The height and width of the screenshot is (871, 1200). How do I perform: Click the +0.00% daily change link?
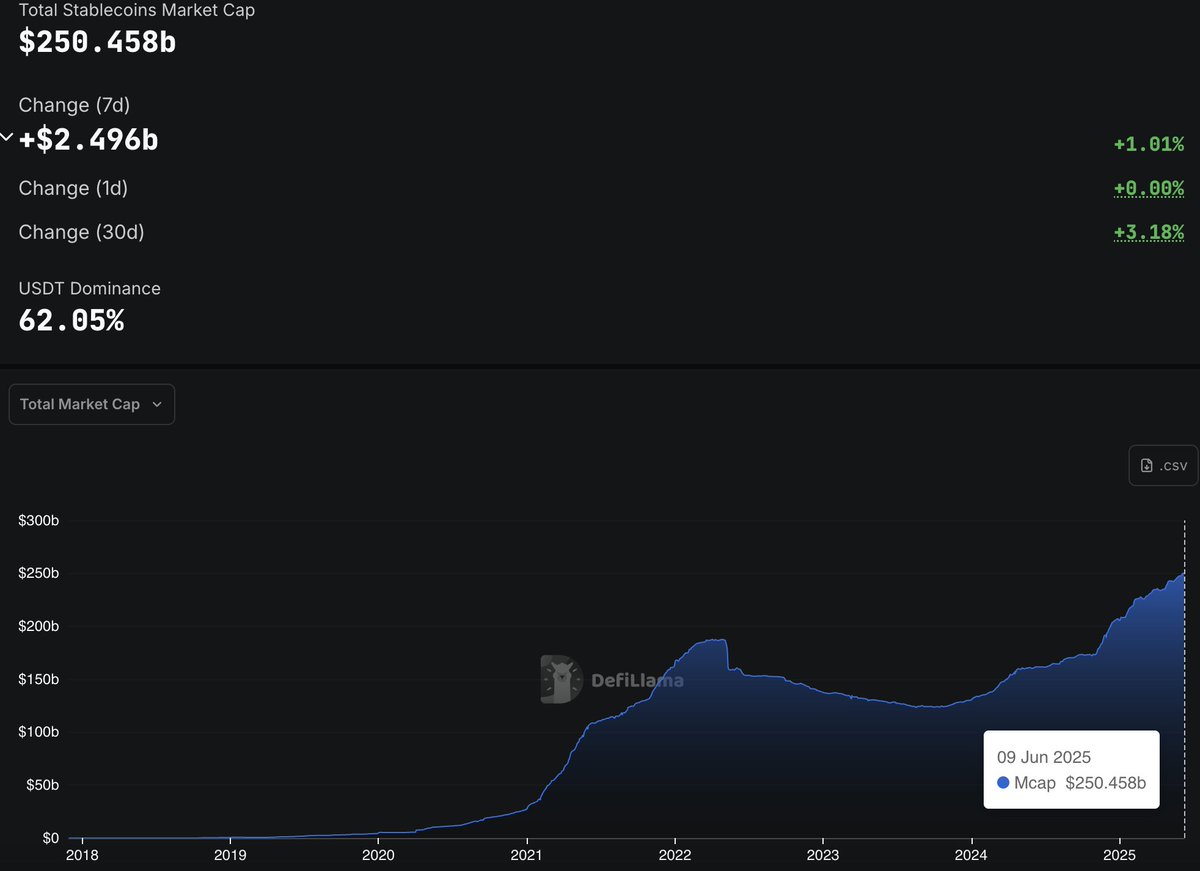click(1148, 187)
